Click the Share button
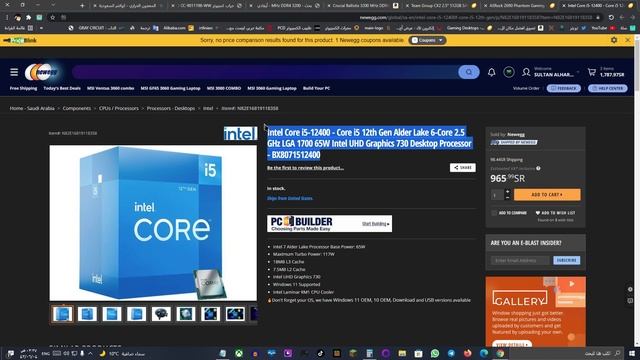Viewport: 640px width, 360px height. point(462,167)
